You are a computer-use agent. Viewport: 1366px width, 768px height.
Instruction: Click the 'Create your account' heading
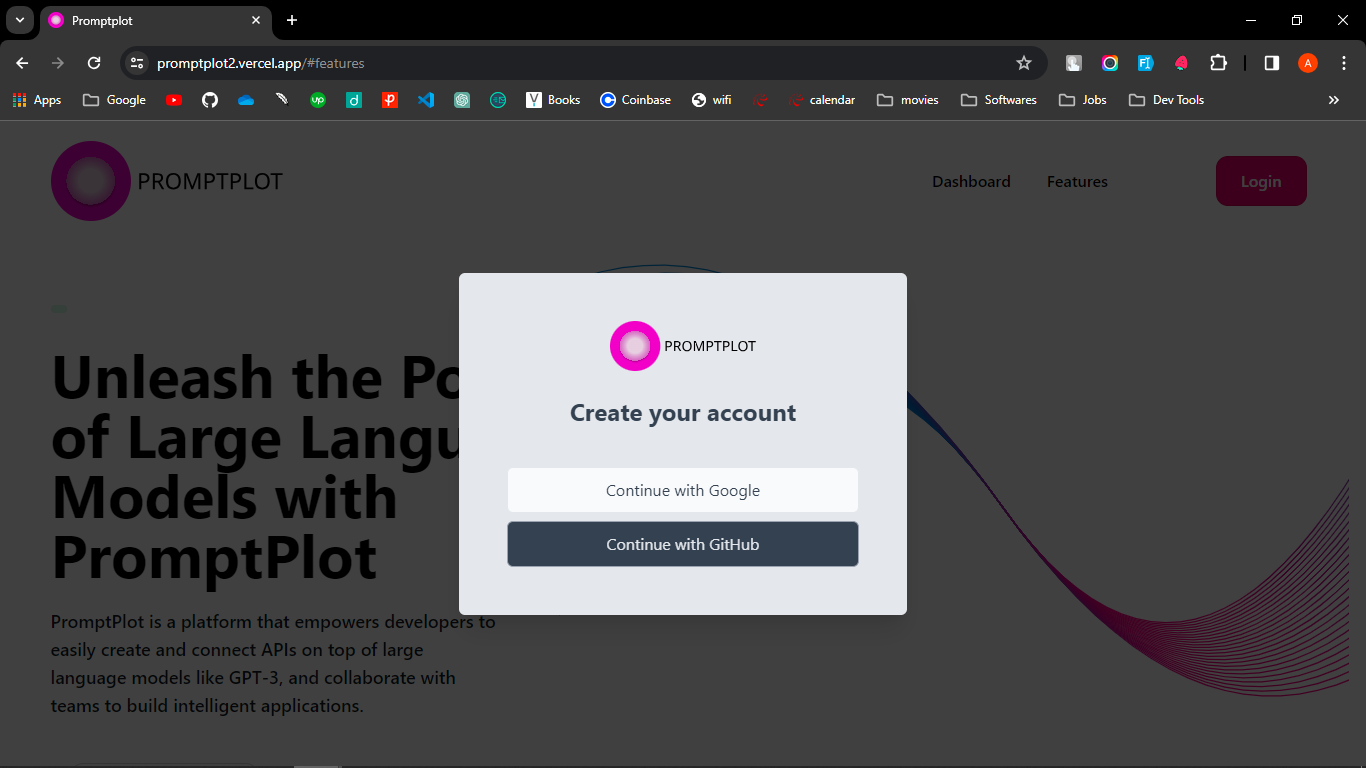[683, 413]
